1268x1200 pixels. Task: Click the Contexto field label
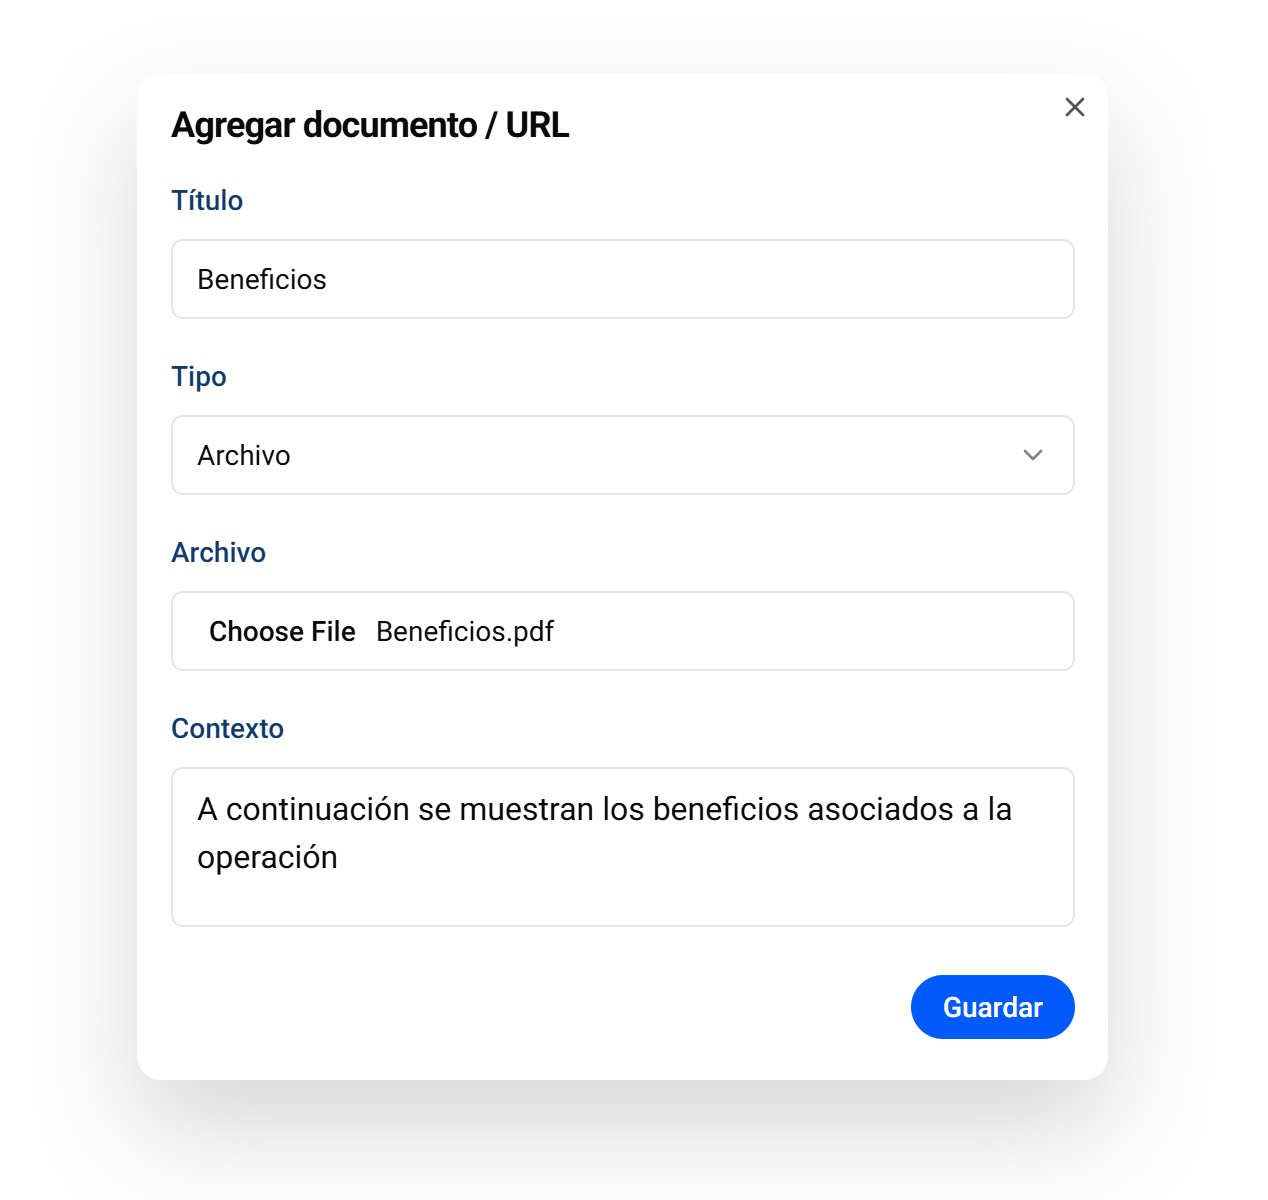click(x=227, y=728)
